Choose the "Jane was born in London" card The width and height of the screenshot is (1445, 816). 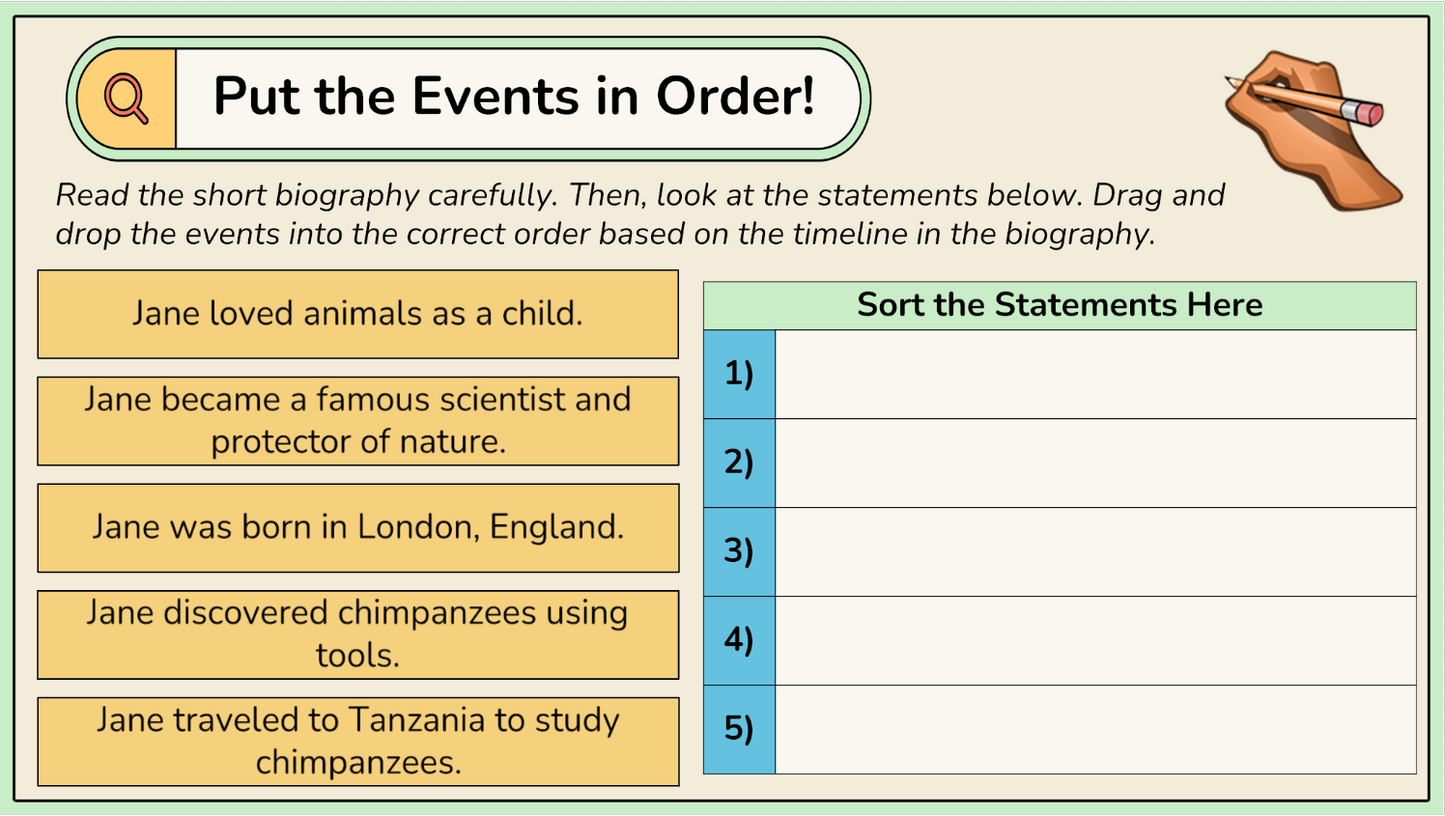pos(358,528)
